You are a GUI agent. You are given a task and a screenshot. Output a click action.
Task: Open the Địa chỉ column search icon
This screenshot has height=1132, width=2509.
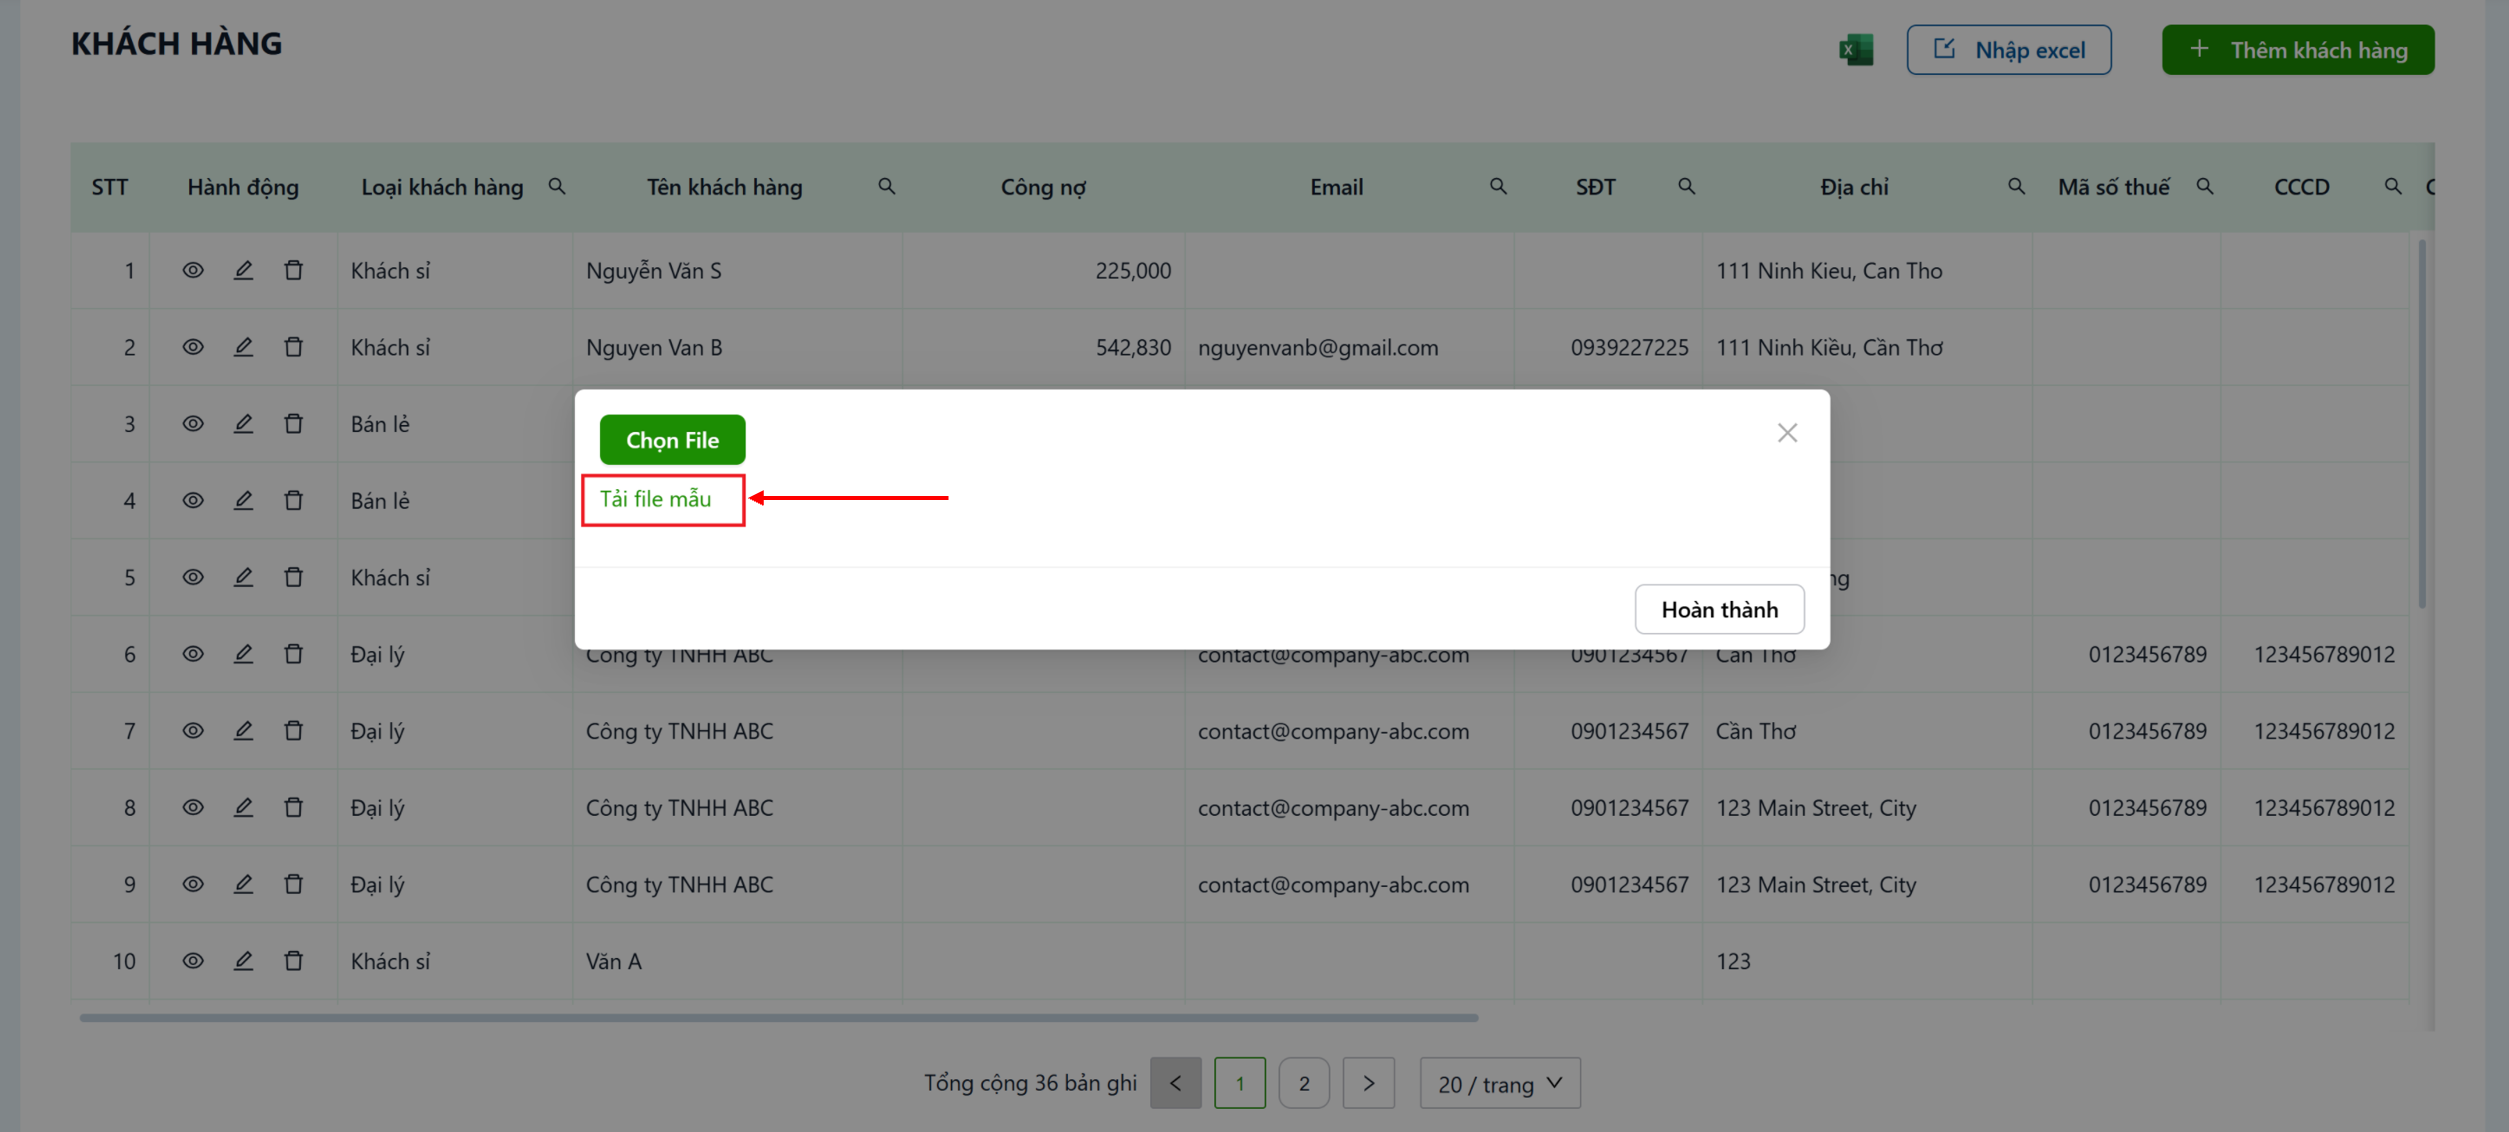2016,186
